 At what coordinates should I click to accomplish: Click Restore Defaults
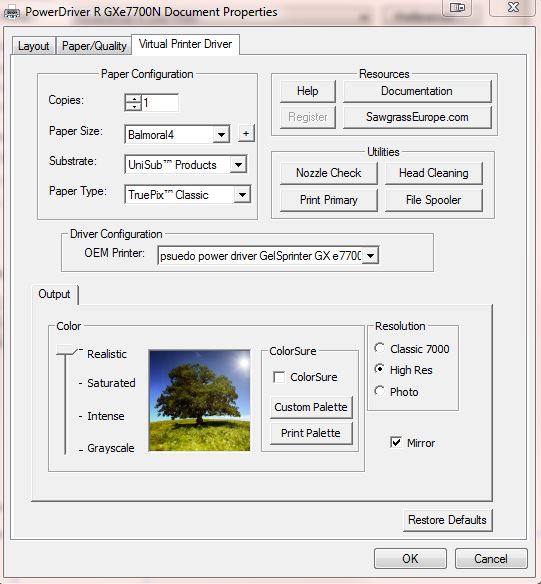(x=447, y=520)
